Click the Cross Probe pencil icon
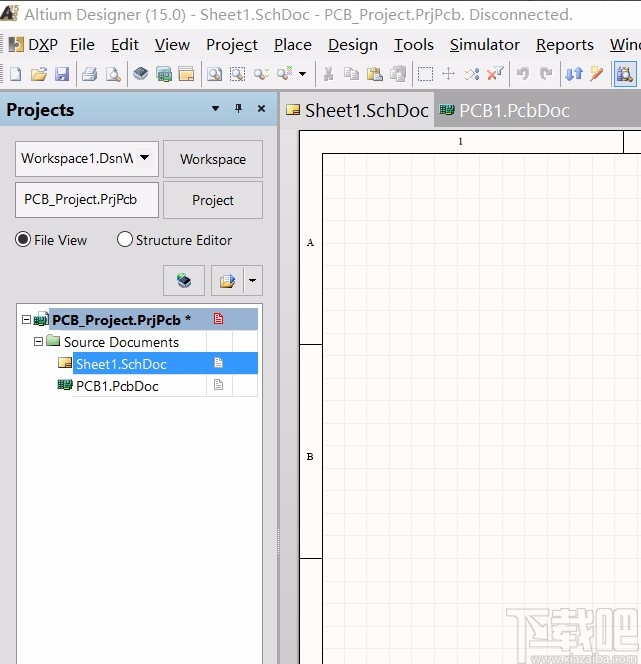Screen dimensions: 641x664 pos(597,74)
